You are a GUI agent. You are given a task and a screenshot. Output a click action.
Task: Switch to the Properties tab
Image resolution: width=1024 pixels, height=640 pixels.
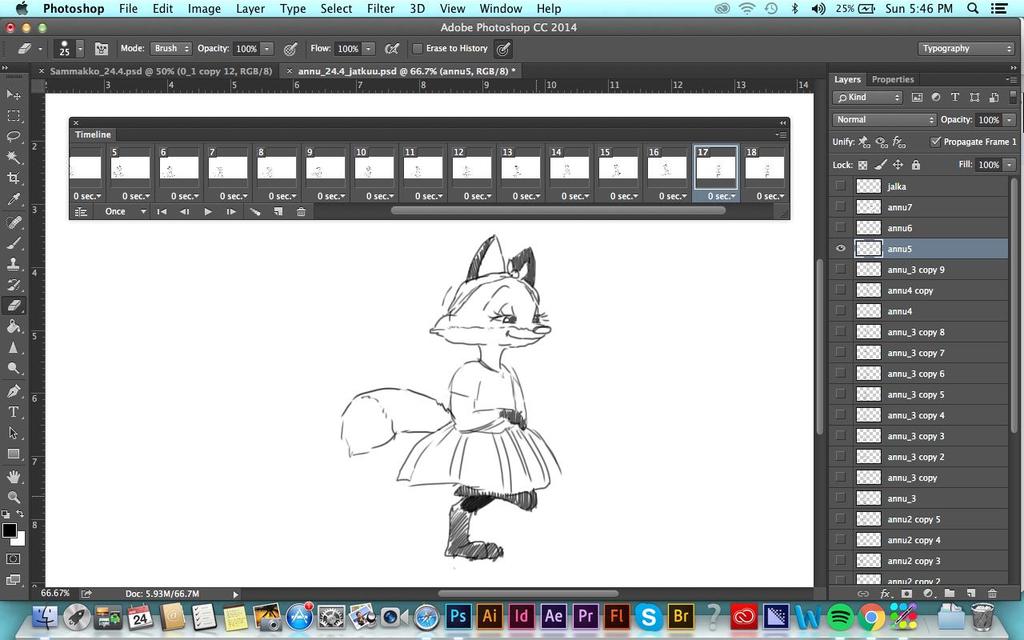893,80
